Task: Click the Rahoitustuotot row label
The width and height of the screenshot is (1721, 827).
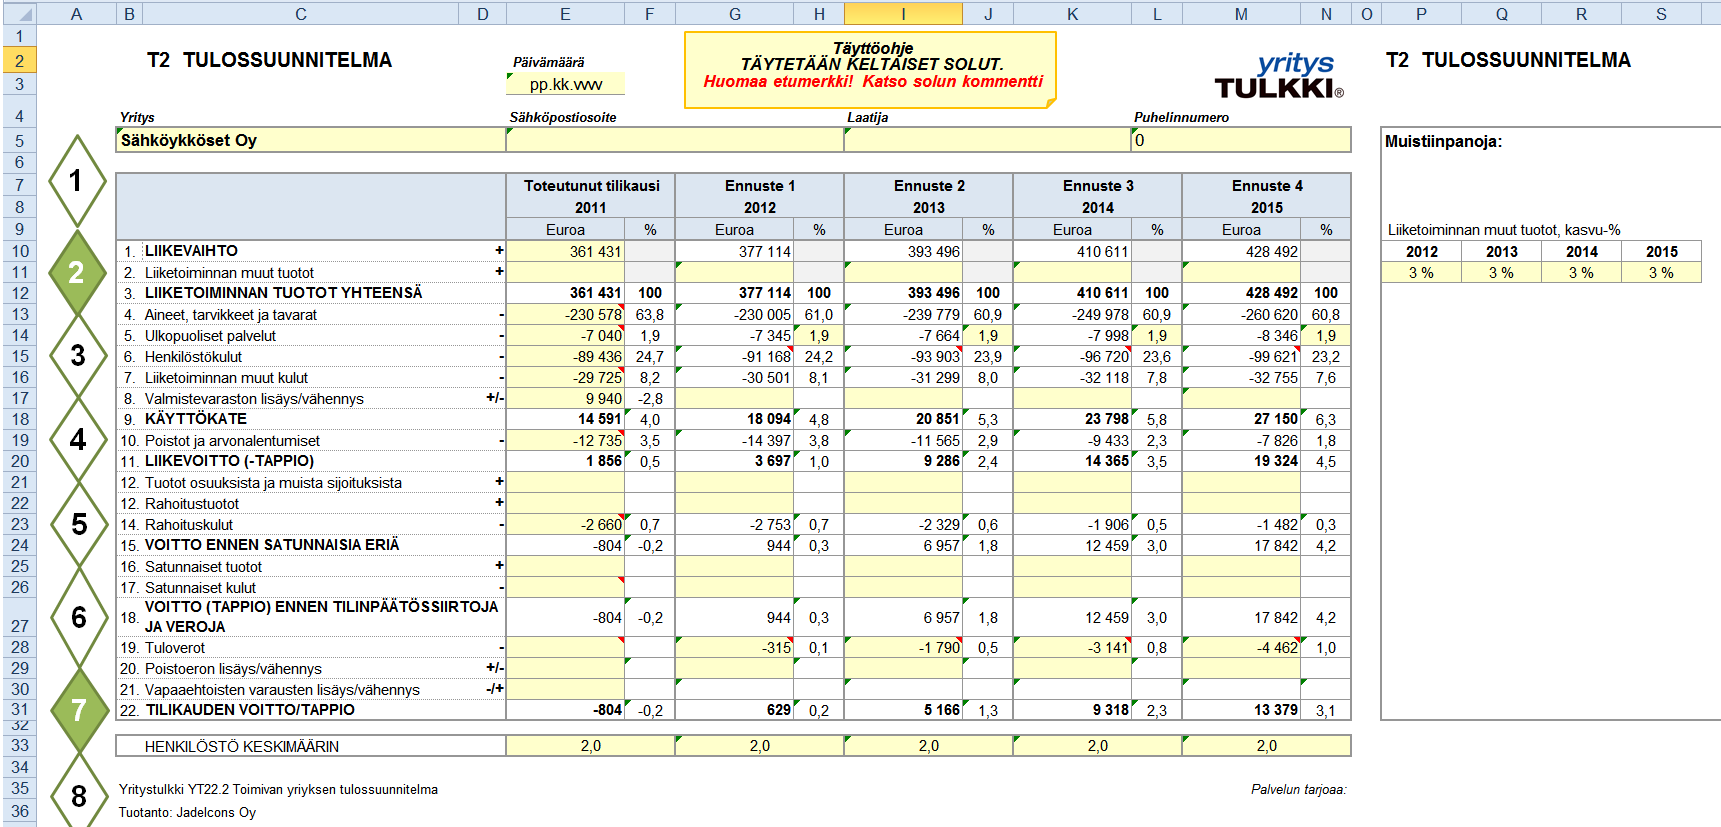Action: pyautogui.click(x=192, y=503)
